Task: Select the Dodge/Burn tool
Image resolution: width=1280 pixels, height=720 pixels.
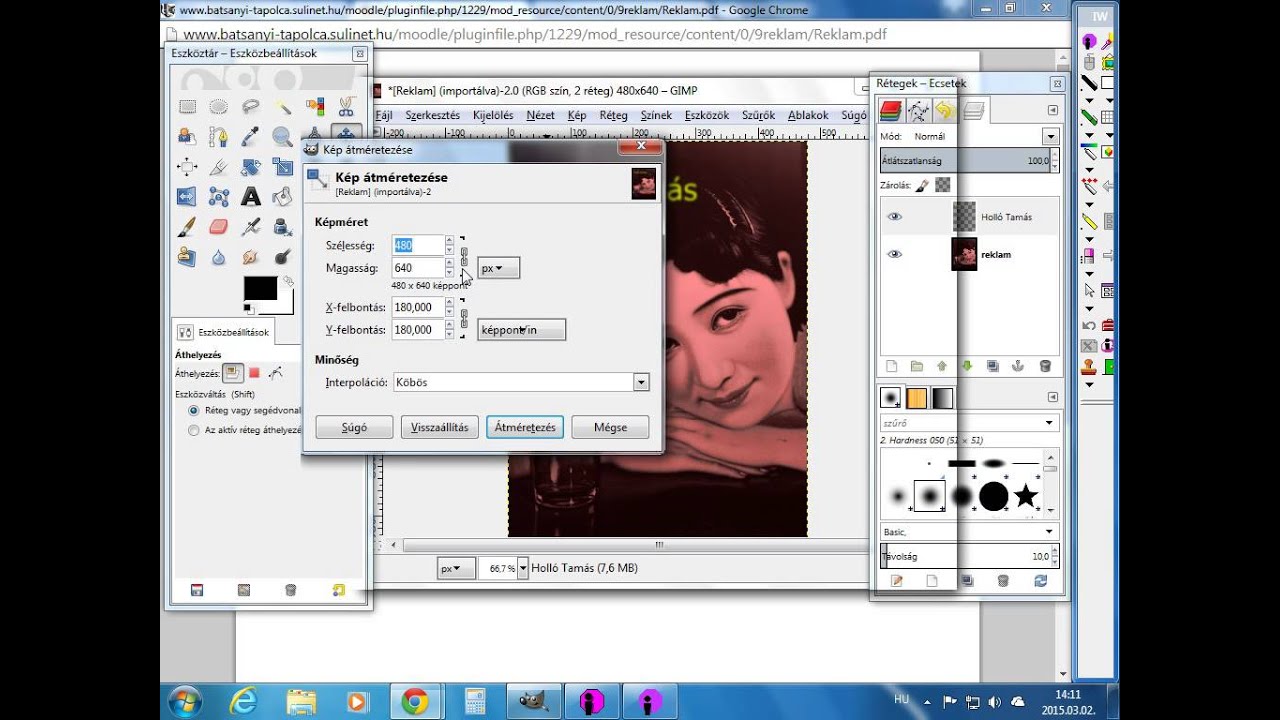Action: [x=283, y=257]
